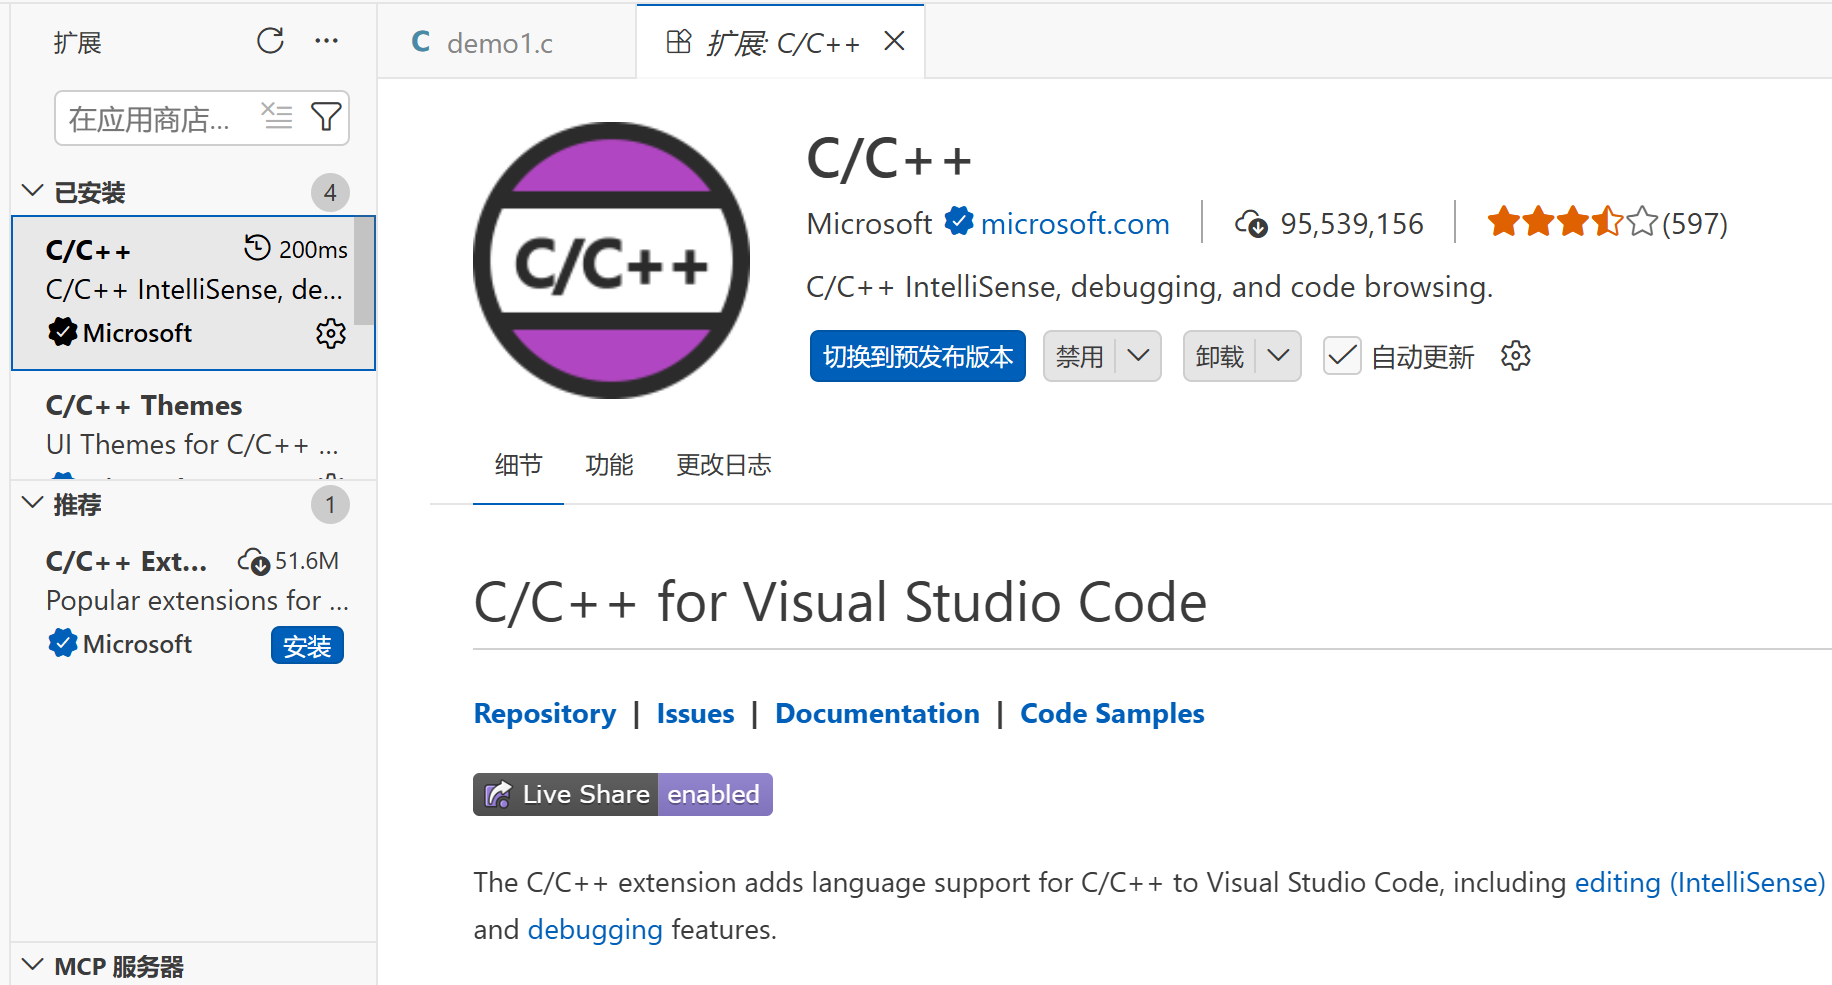
Task: Click the Live Share enabled badge
Action: pyautogui.click(x=622, y=794)
